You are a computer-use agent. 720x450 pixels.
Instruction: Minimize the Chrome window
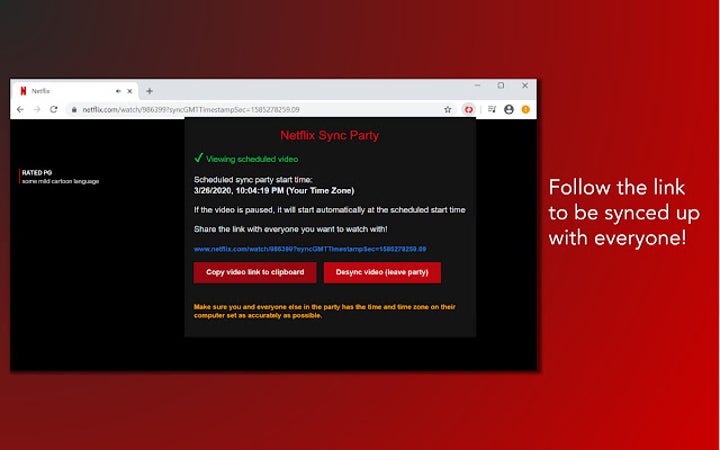[477, 86]
